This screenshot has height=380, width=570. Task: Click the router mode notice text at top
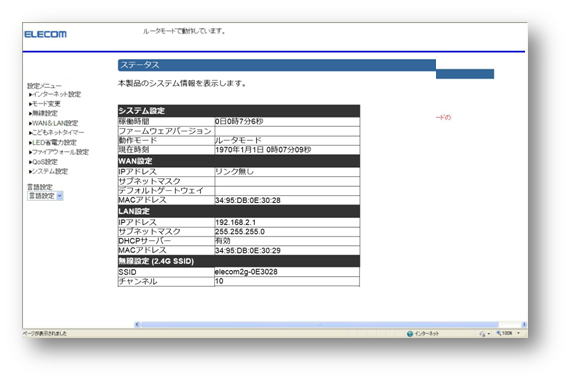coord(184,31)
